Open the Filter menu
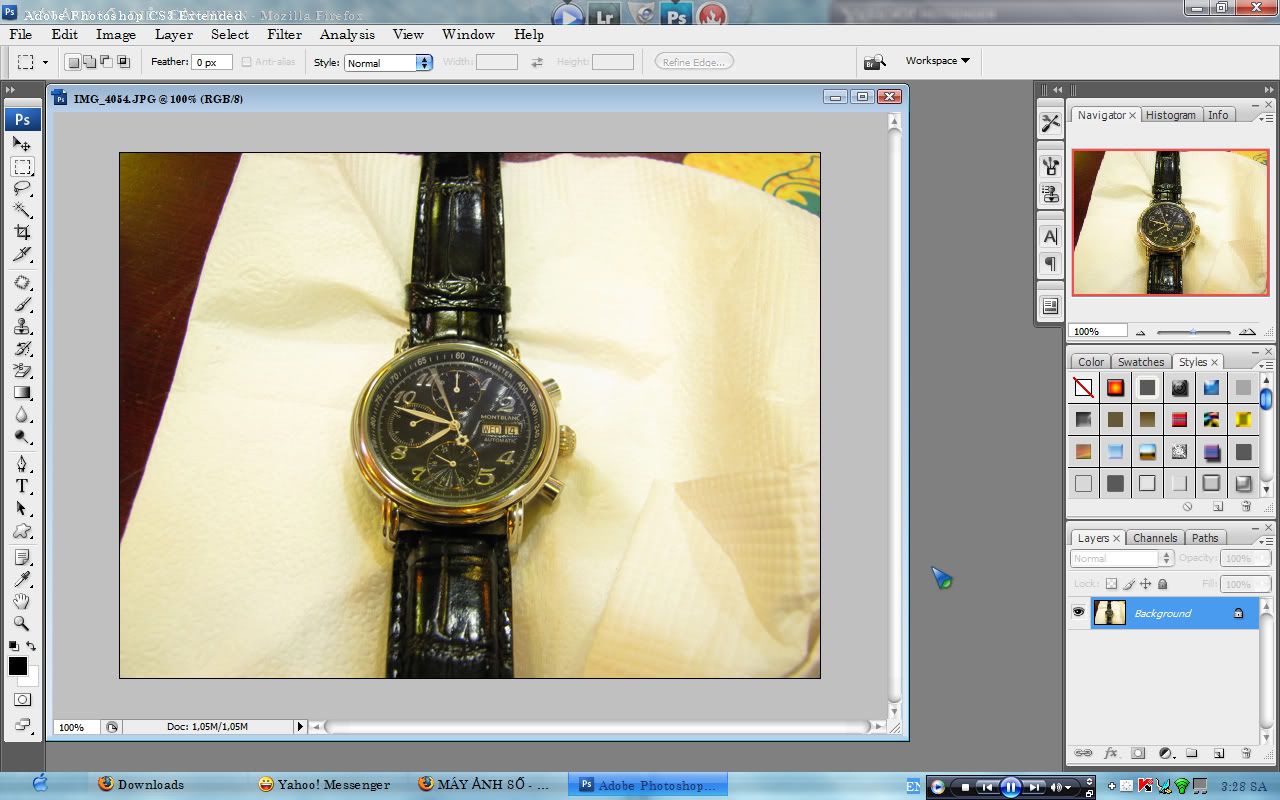1280x800 pixels. [284, 34]
